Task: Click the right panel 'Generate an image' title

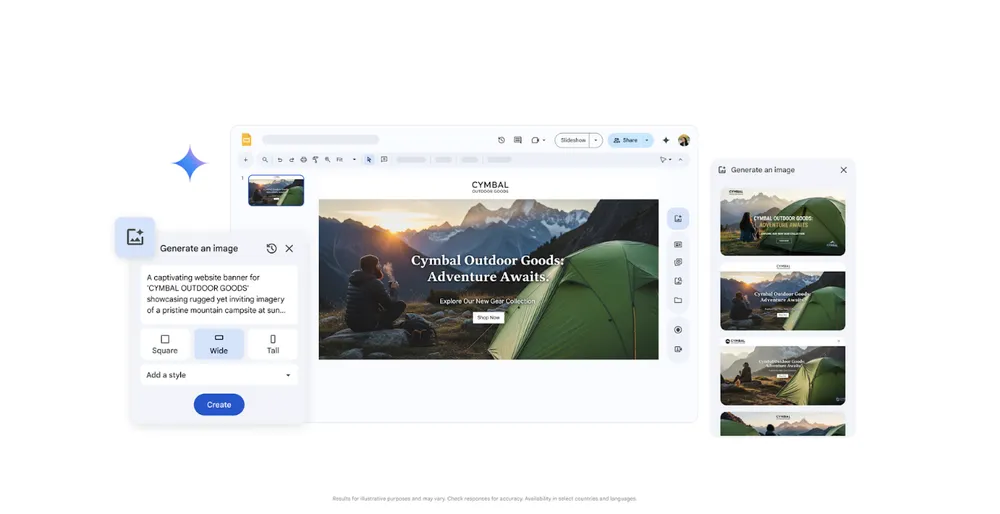Action: click(763, 170)
